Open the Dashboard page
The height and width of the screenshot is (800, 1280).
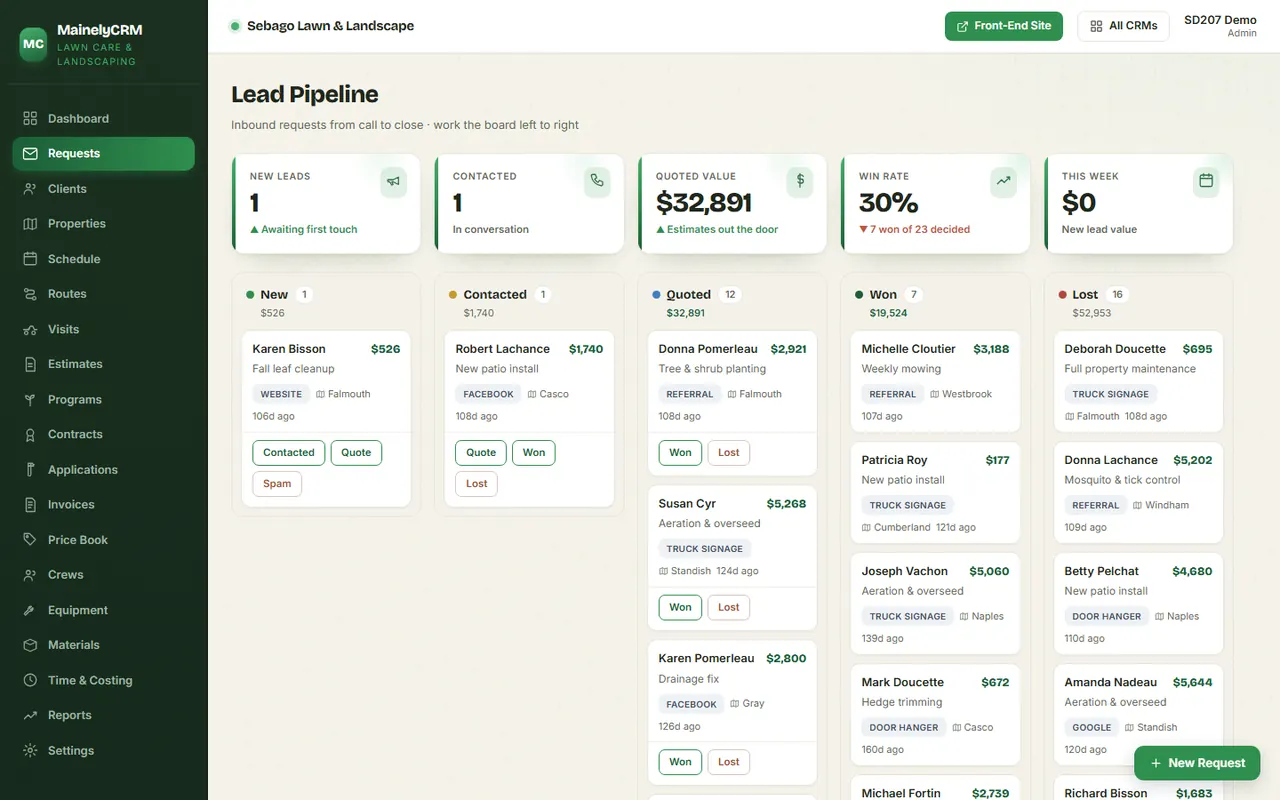[103, 118]
